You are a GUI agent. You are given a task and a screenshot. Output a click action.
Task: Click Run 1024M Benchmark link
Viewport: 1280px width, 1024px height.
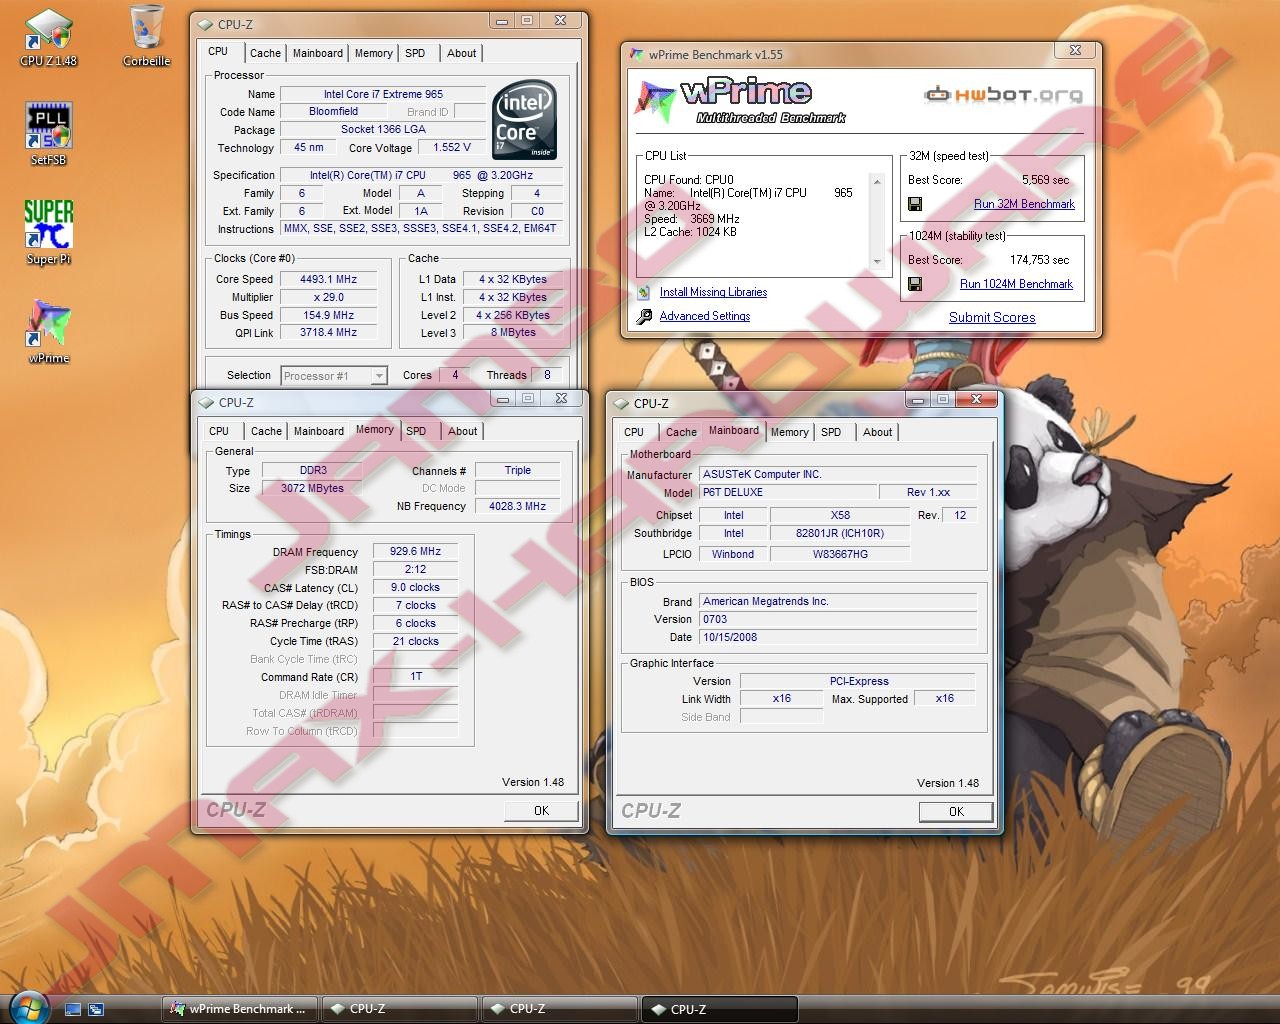[1016, 284]
